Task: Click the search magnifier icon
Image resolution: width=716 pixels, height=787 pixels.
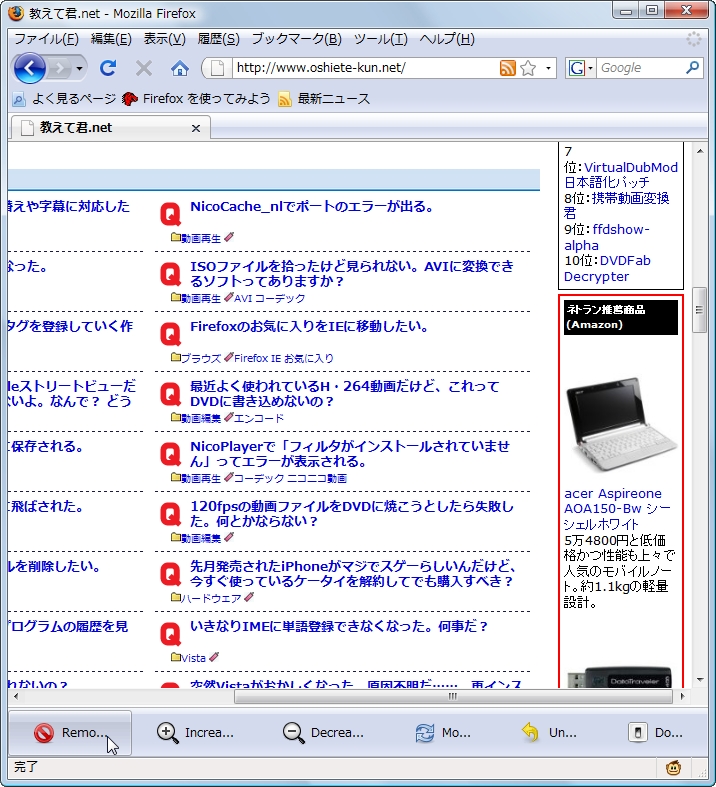Action: [x=692, y=67]
